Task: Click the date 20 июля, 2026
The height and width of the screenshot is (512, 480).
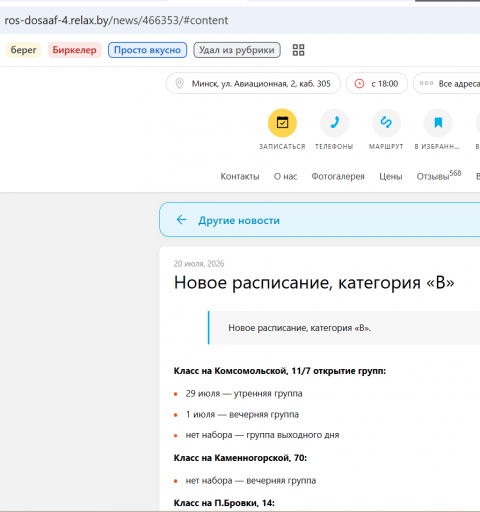Action: click(199, 264)
